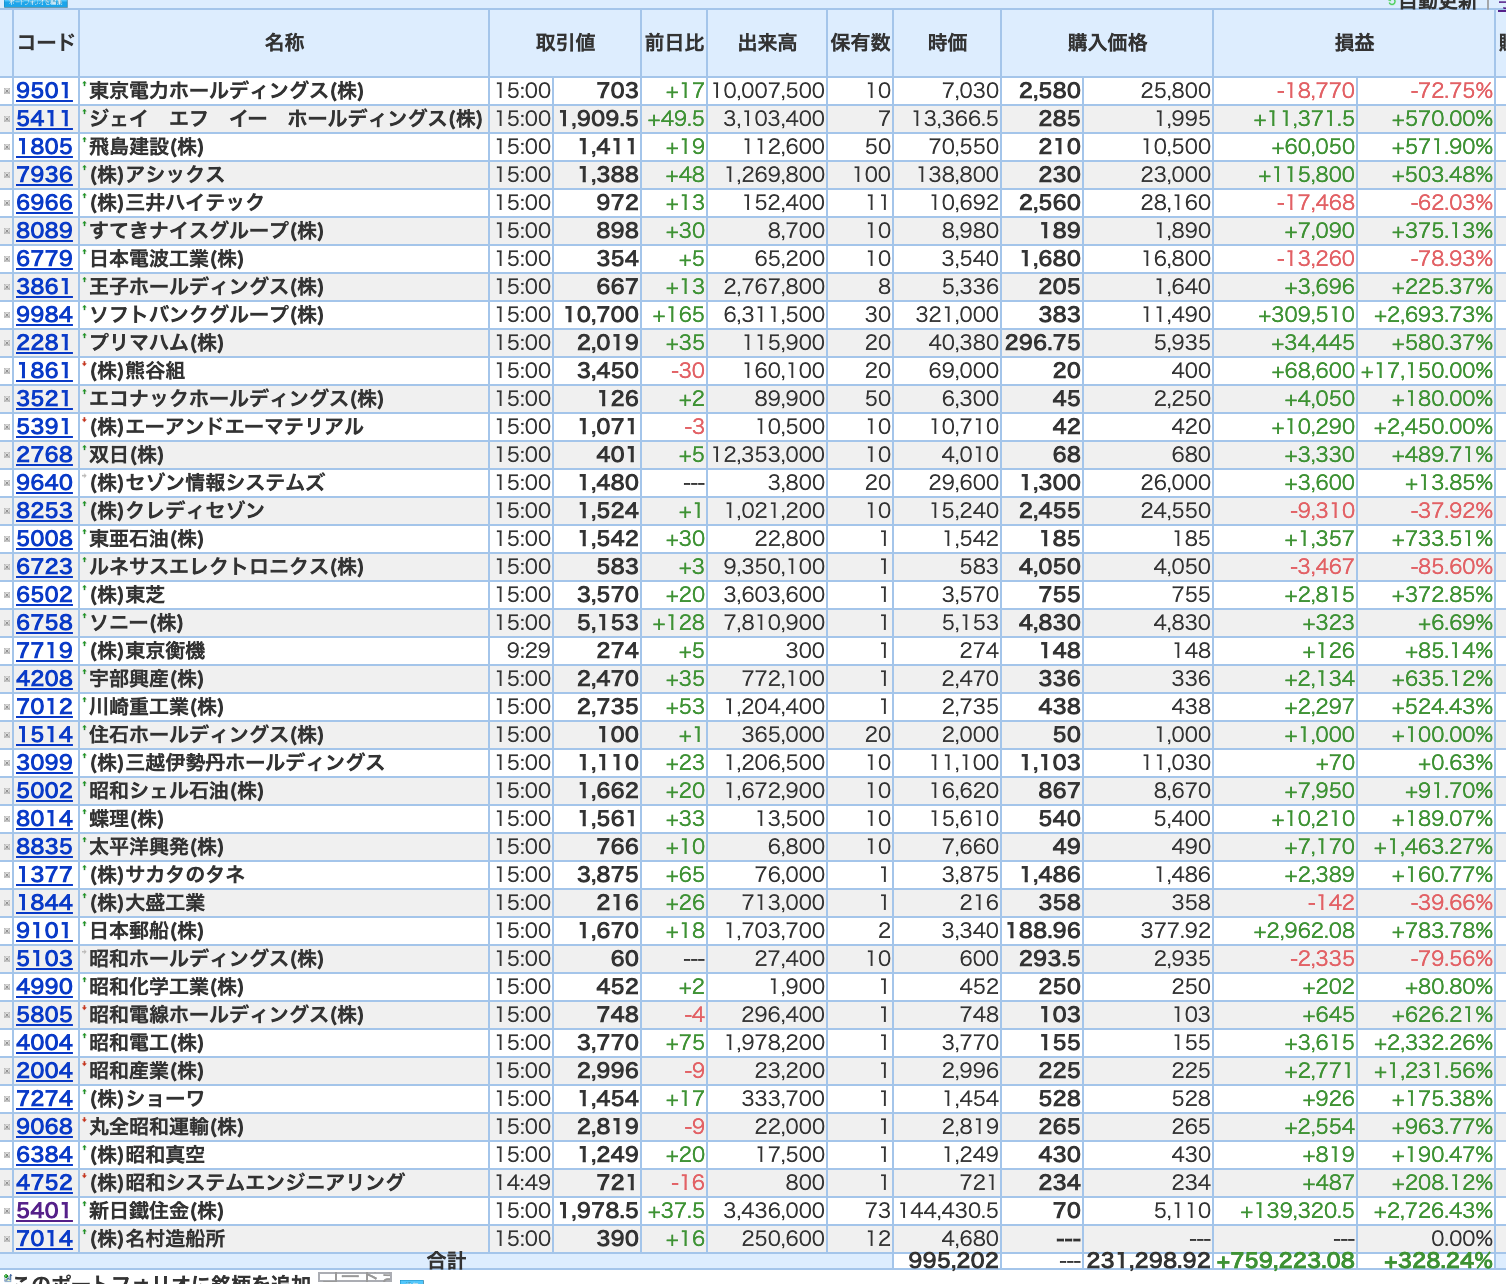Follow the 6502 code link
Screen dimensions: 1506x1284
(x=44, y=595)
